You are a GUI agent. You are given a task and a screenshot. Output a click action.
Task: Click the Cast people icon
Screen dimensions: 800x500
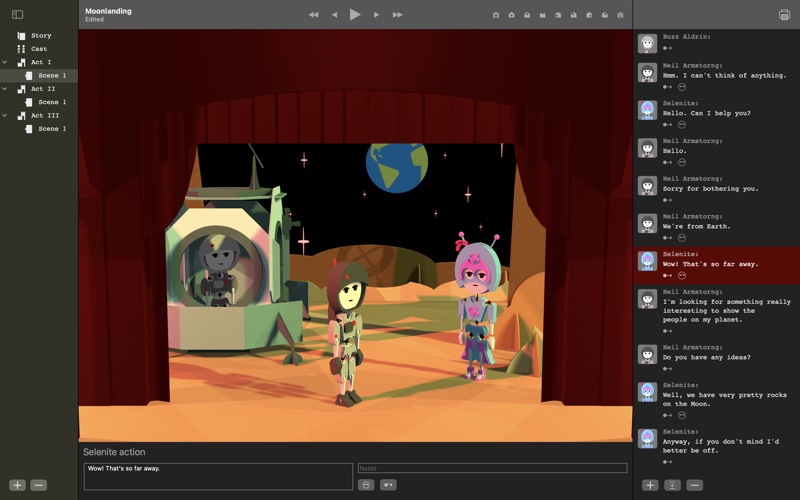21,49
